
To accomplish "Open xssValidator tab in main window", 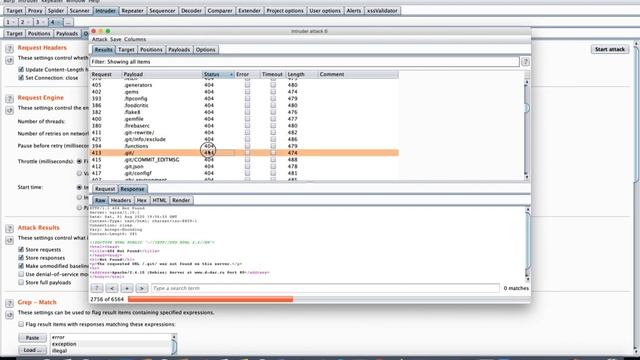I will pyautogui.click(x=382, y=11).
